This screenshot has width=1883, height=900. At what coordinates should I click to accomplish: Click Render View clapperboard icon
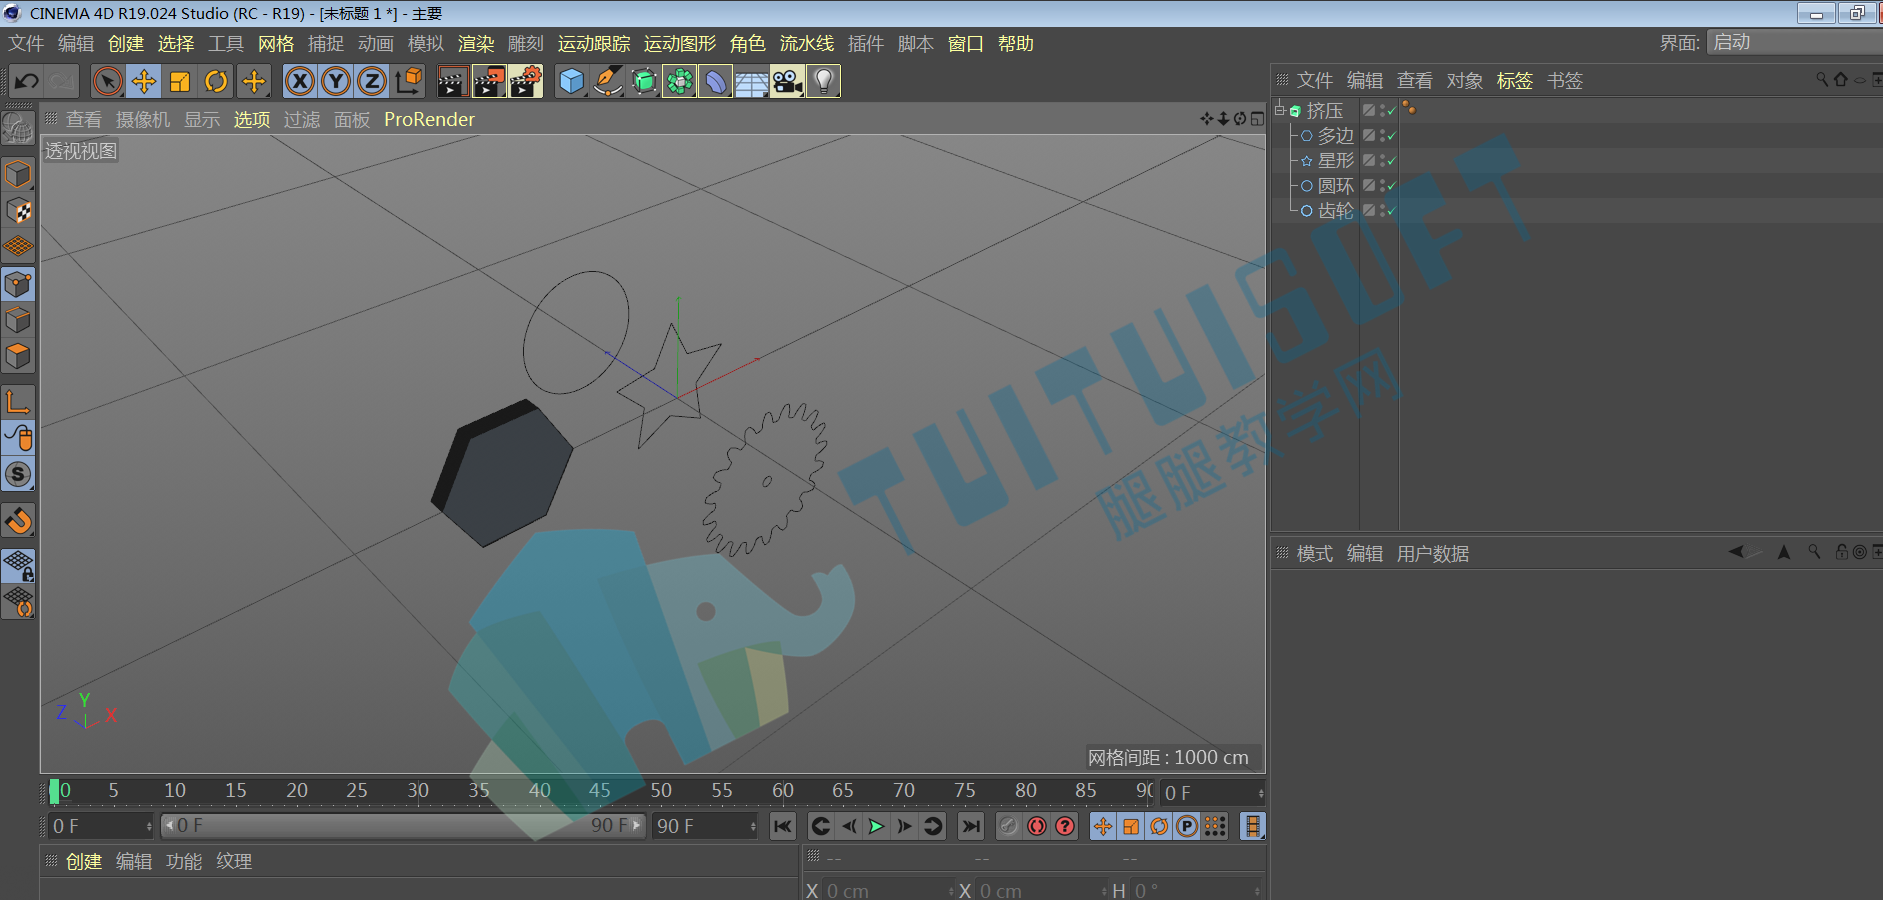pyautogui.click(x=453, y=81)
